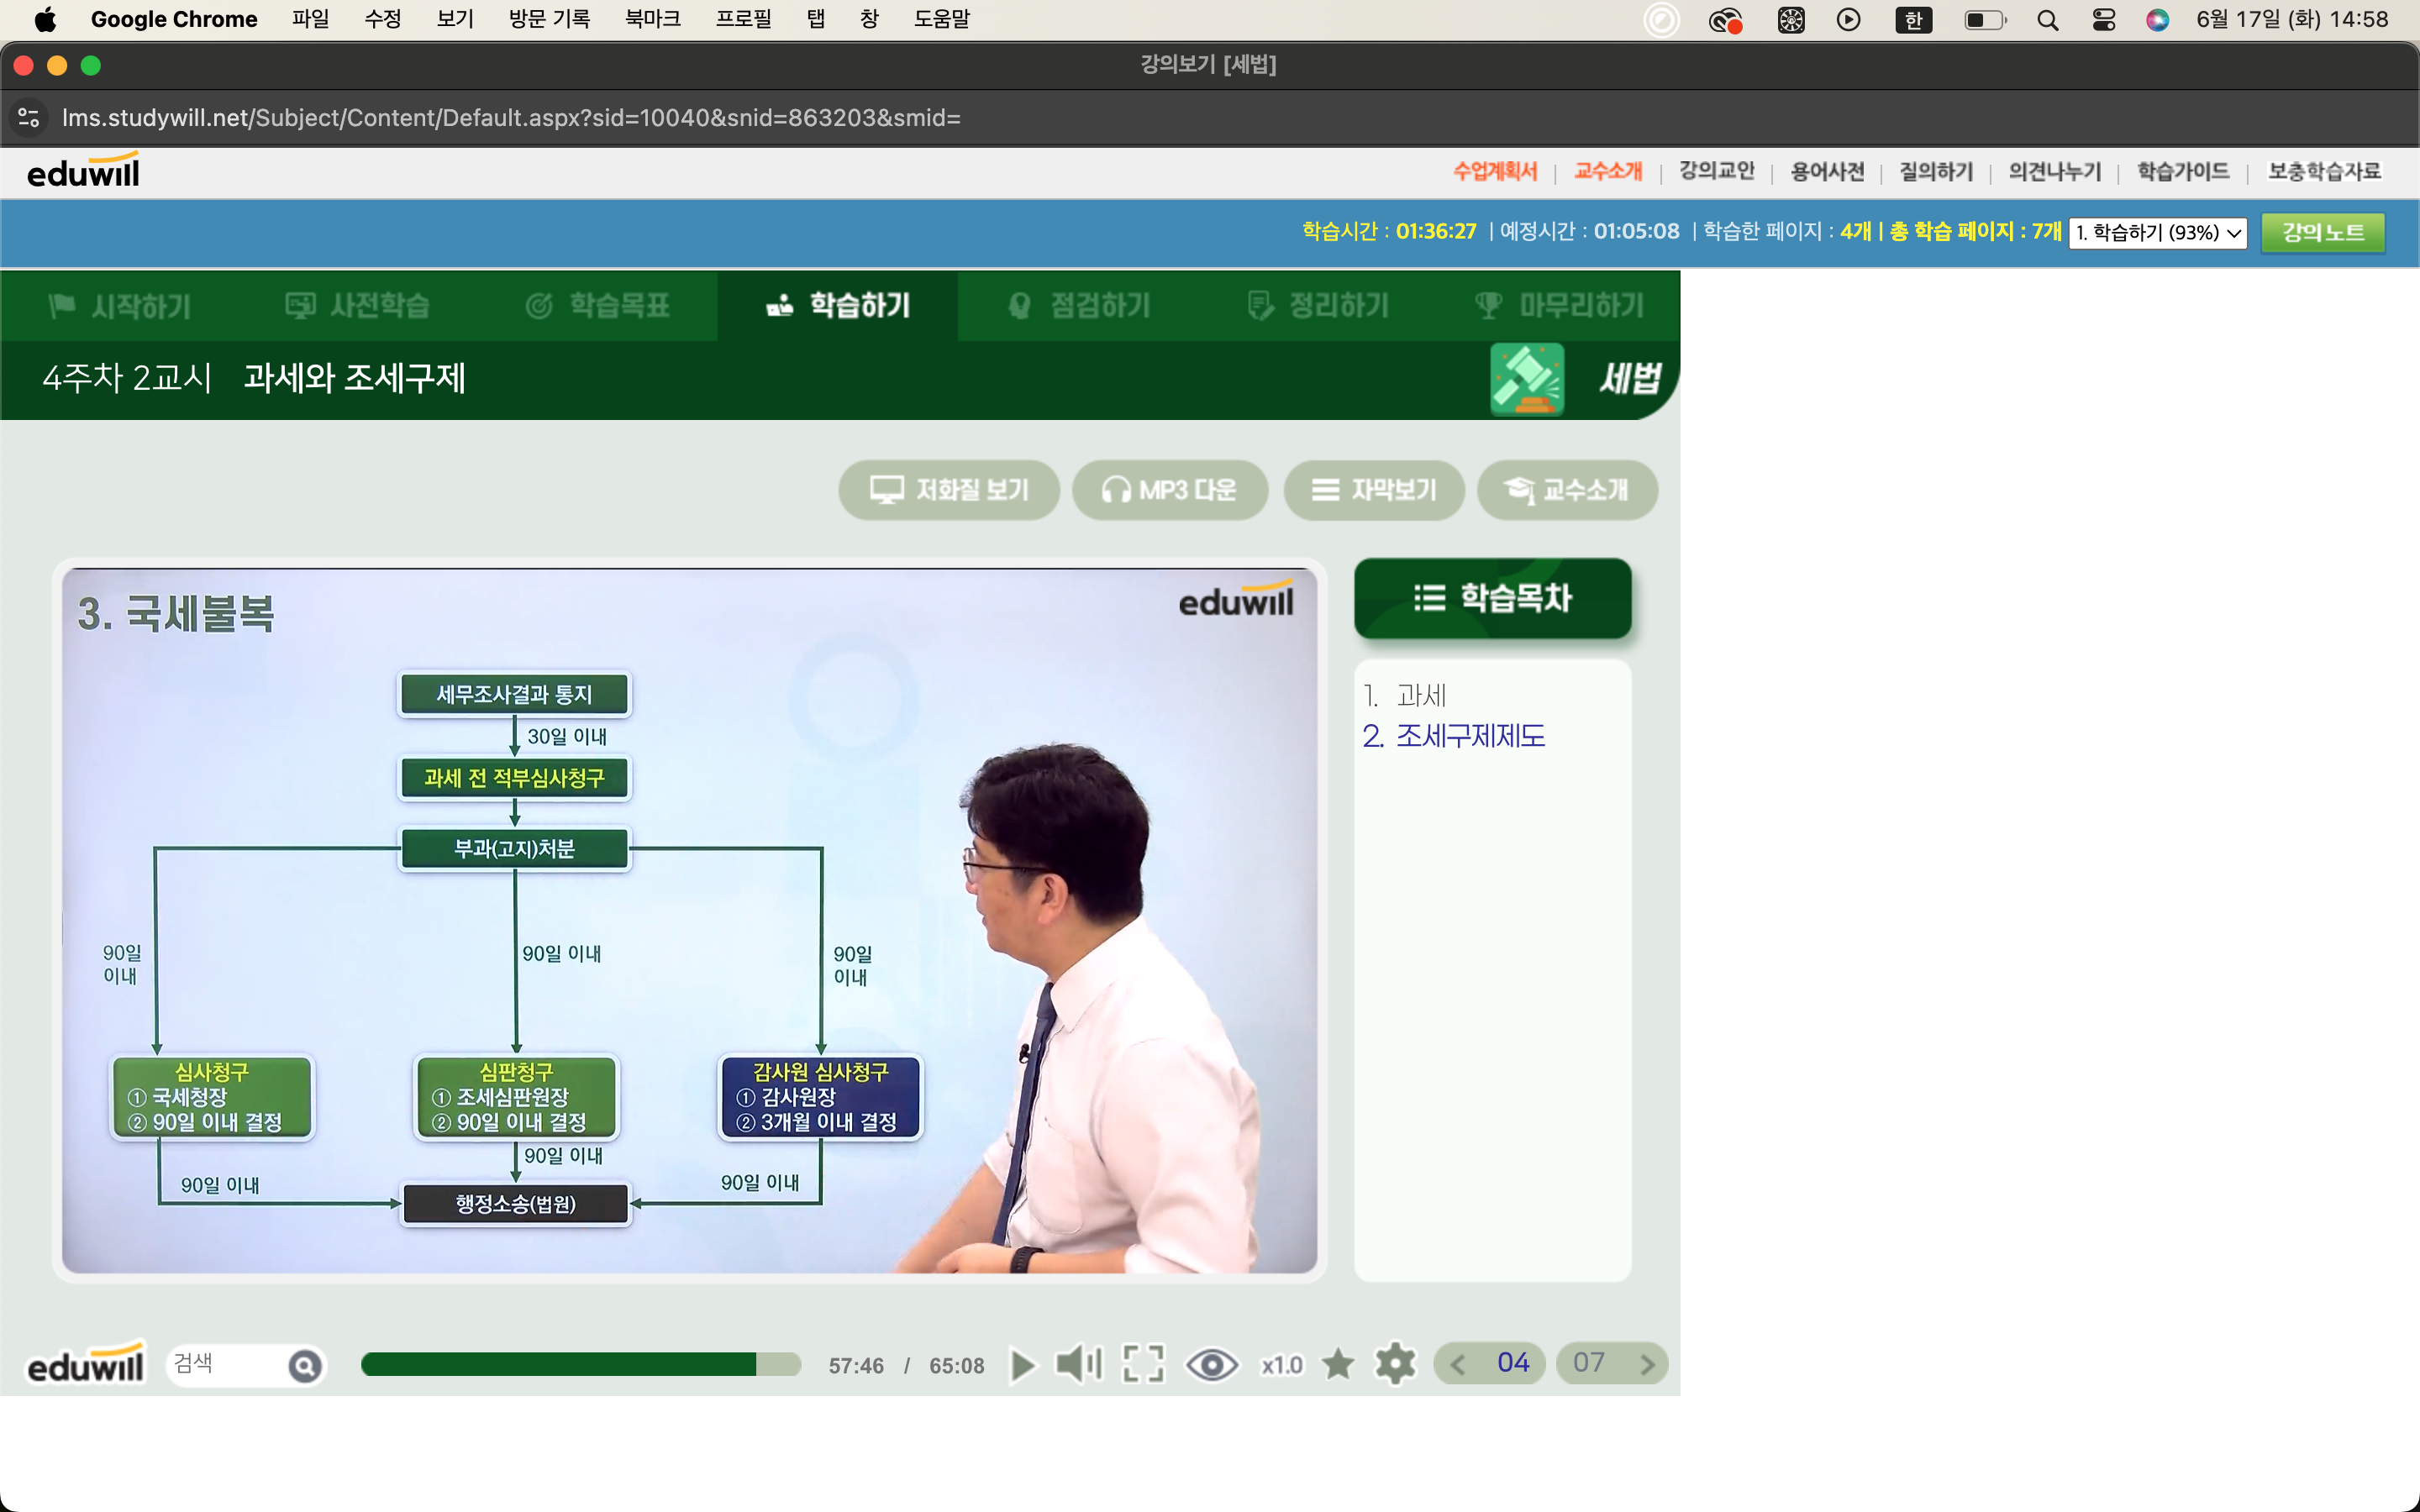Expand the 학습목차 contents list

1492,598
